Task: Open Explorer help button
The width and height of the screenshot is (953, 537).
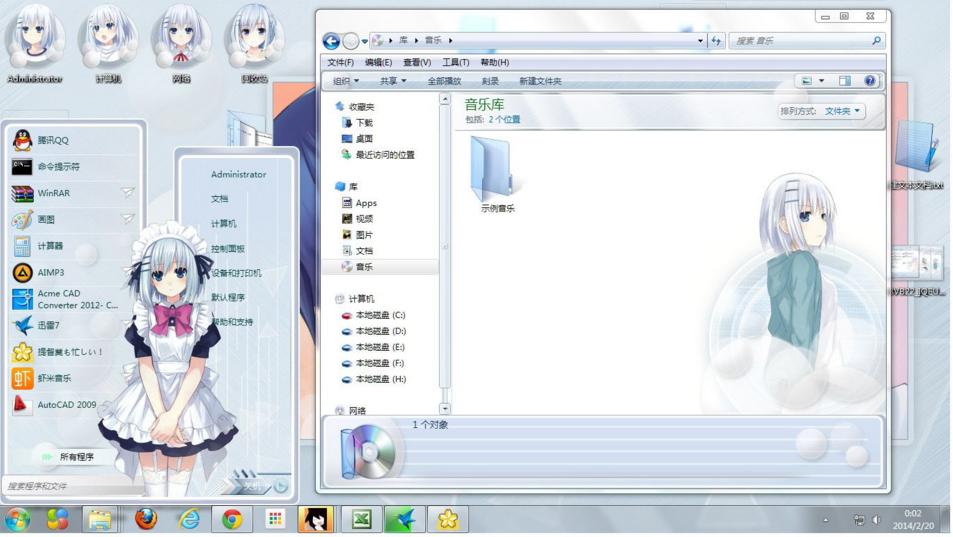Action: (x=870, y=81)
